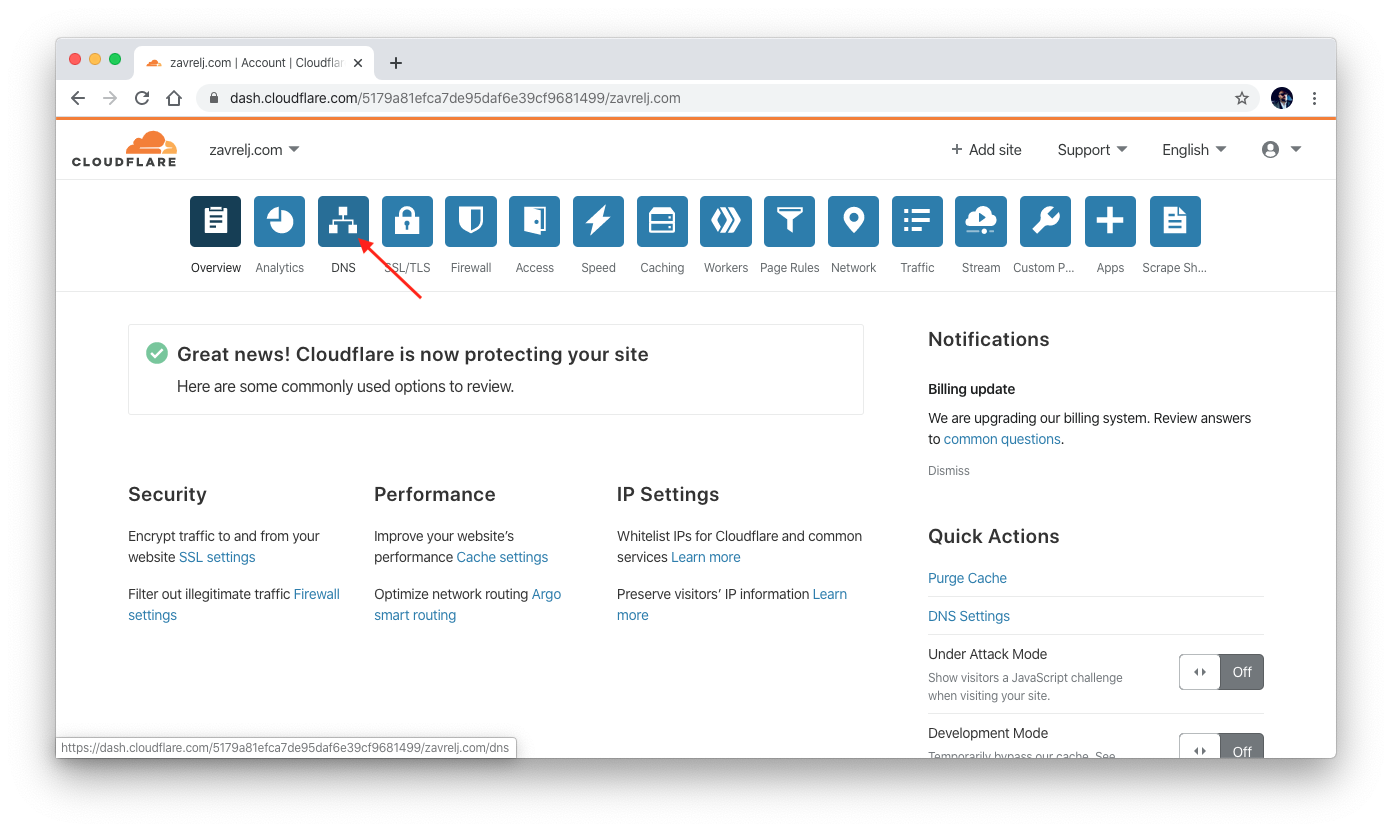Image resolution: width=1392 pixels, height=832 pixels.
Task: Open the English language dropdown
Action: [x=1194, y=149]
